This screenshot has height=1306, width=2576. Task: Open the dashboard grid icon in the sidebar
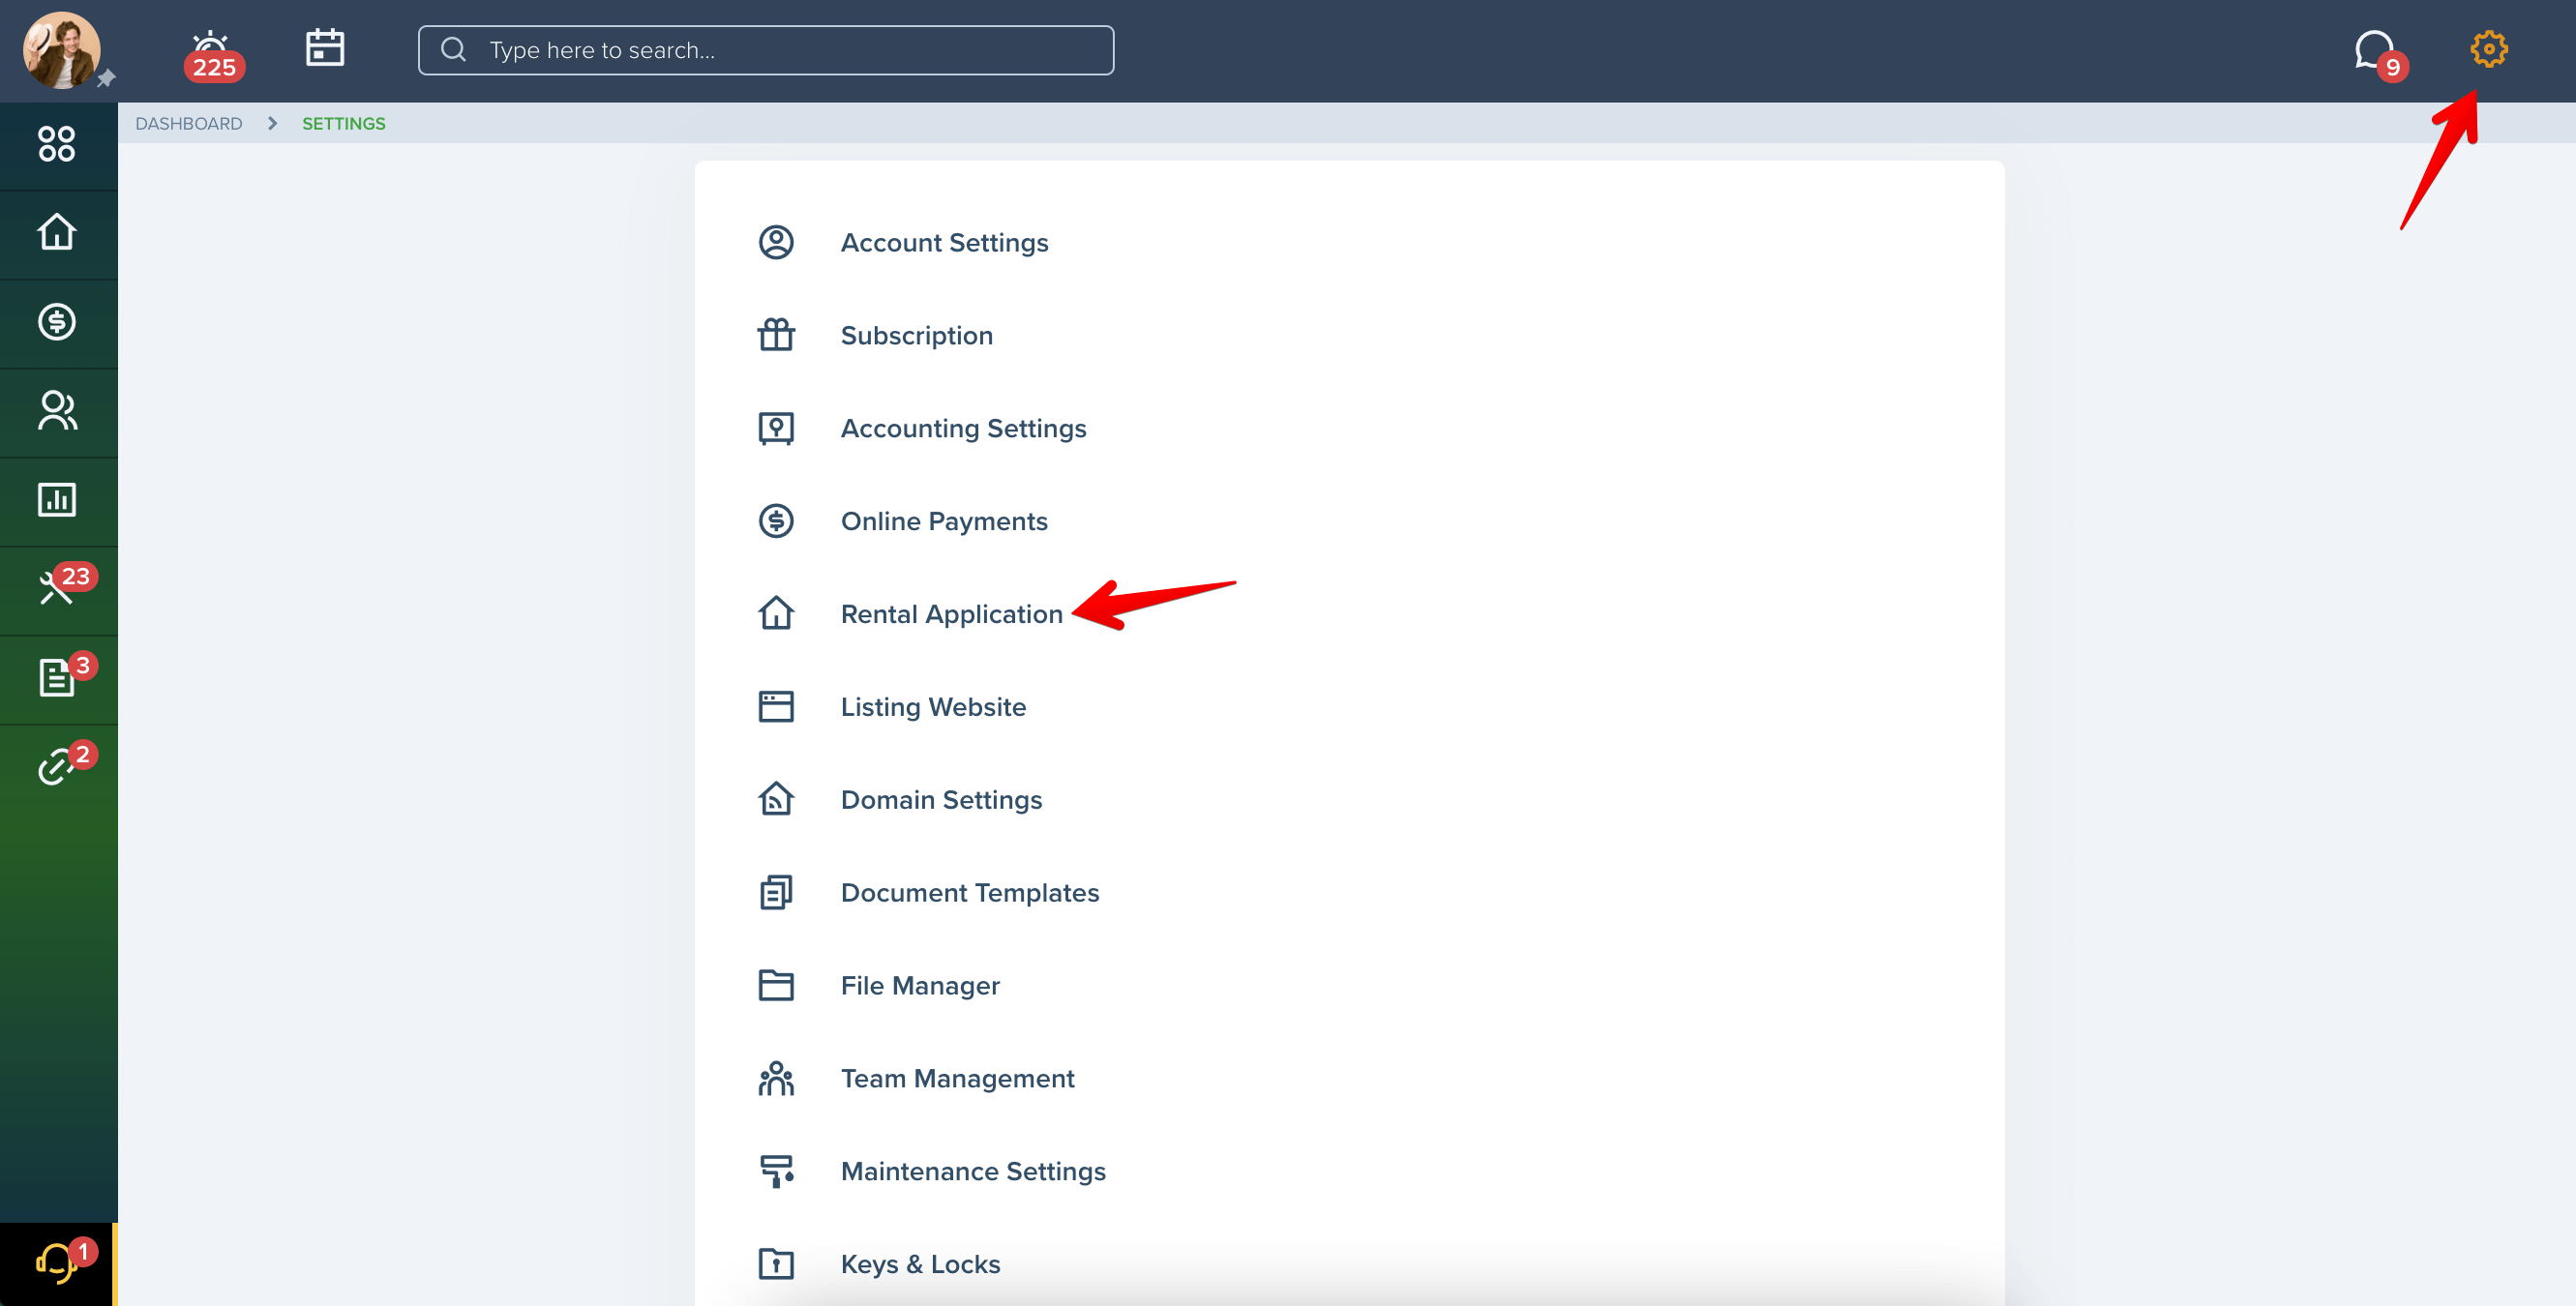[57, 144]
